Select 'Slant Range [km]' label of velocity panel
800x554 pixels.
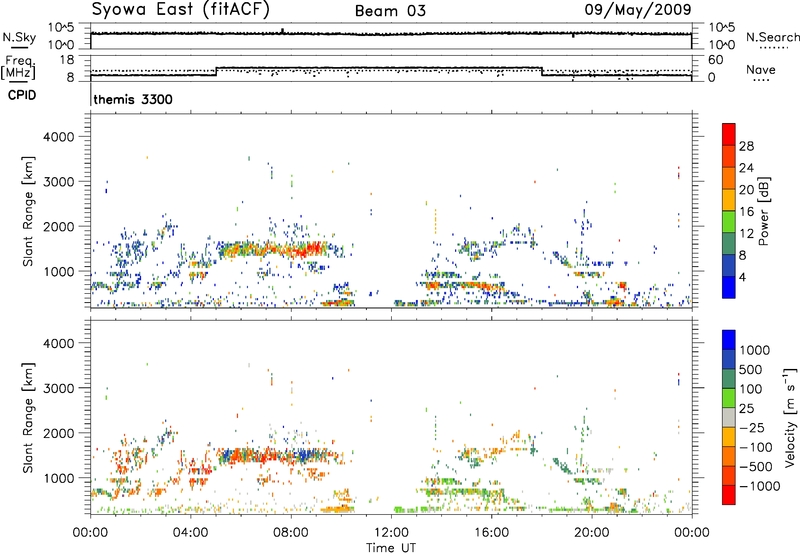[x=28, y=417]
